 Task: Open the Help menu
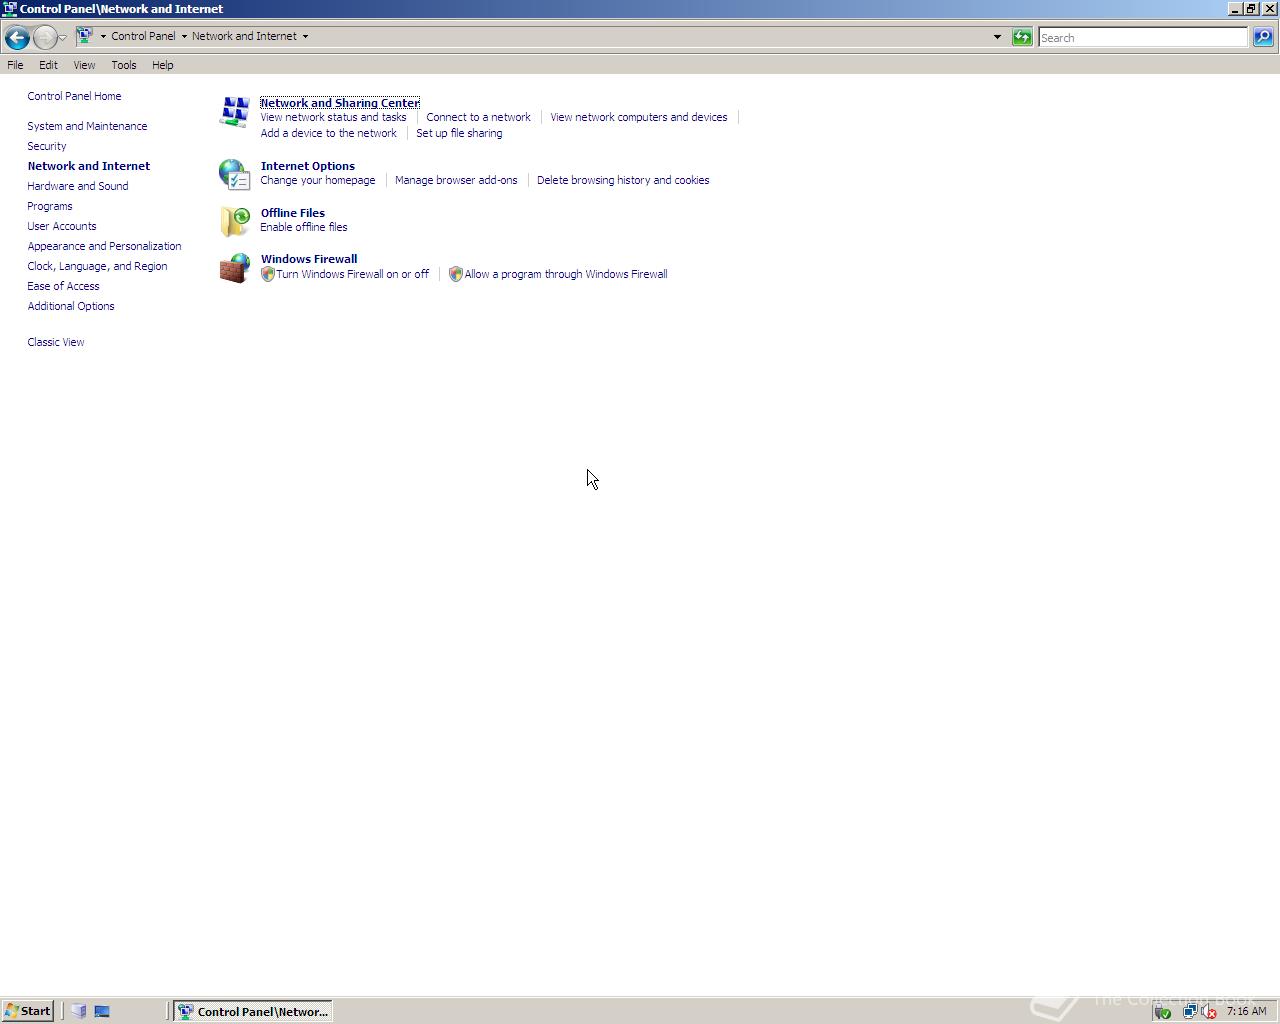[x=163, y=65]
